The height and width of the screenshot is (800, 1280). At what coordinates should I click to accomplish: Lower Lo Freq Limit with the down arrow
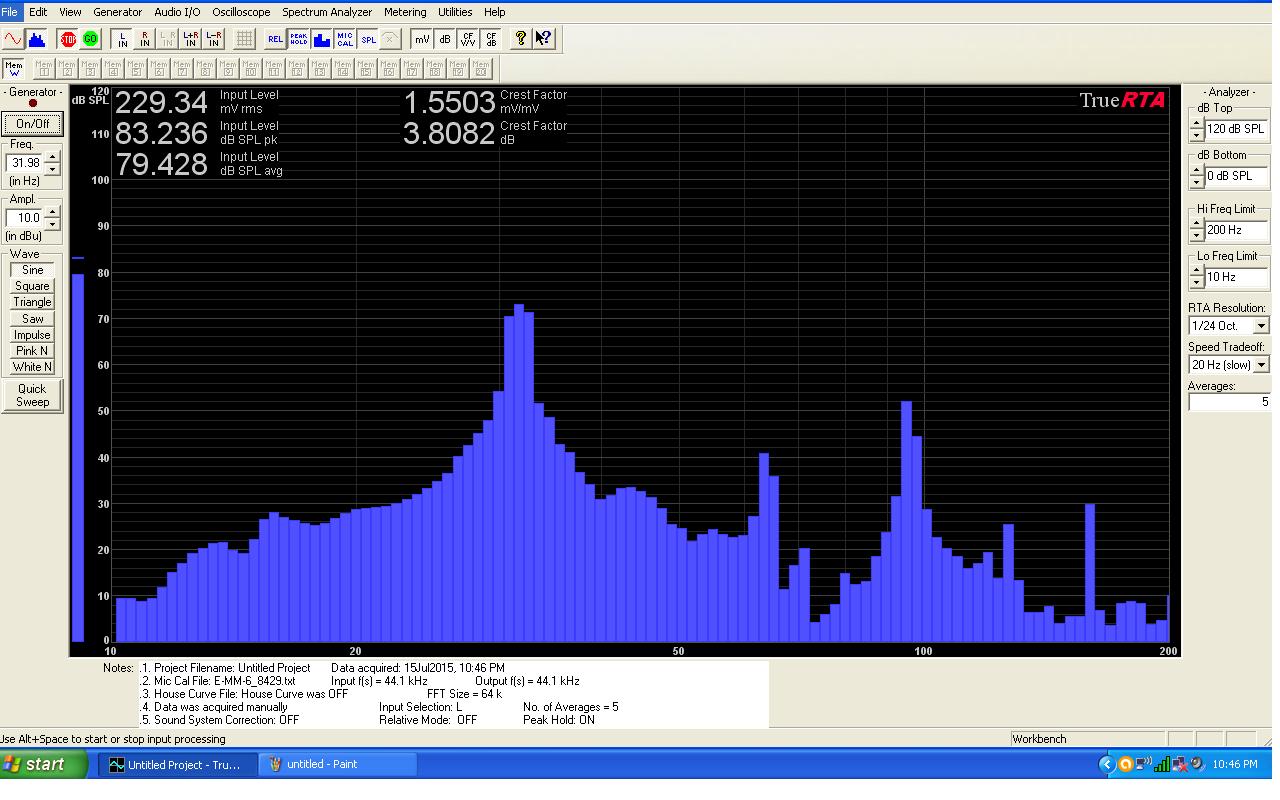pyautogui.click(x=1197, y=282)
